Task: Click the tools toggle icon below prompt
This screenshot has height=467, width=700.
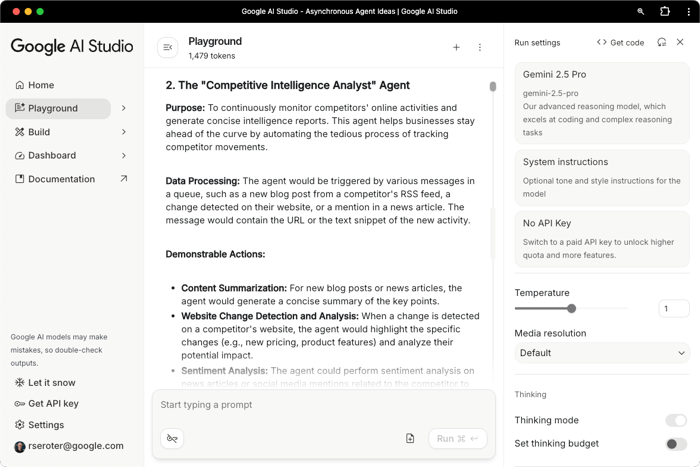Action: coord(172,438)
